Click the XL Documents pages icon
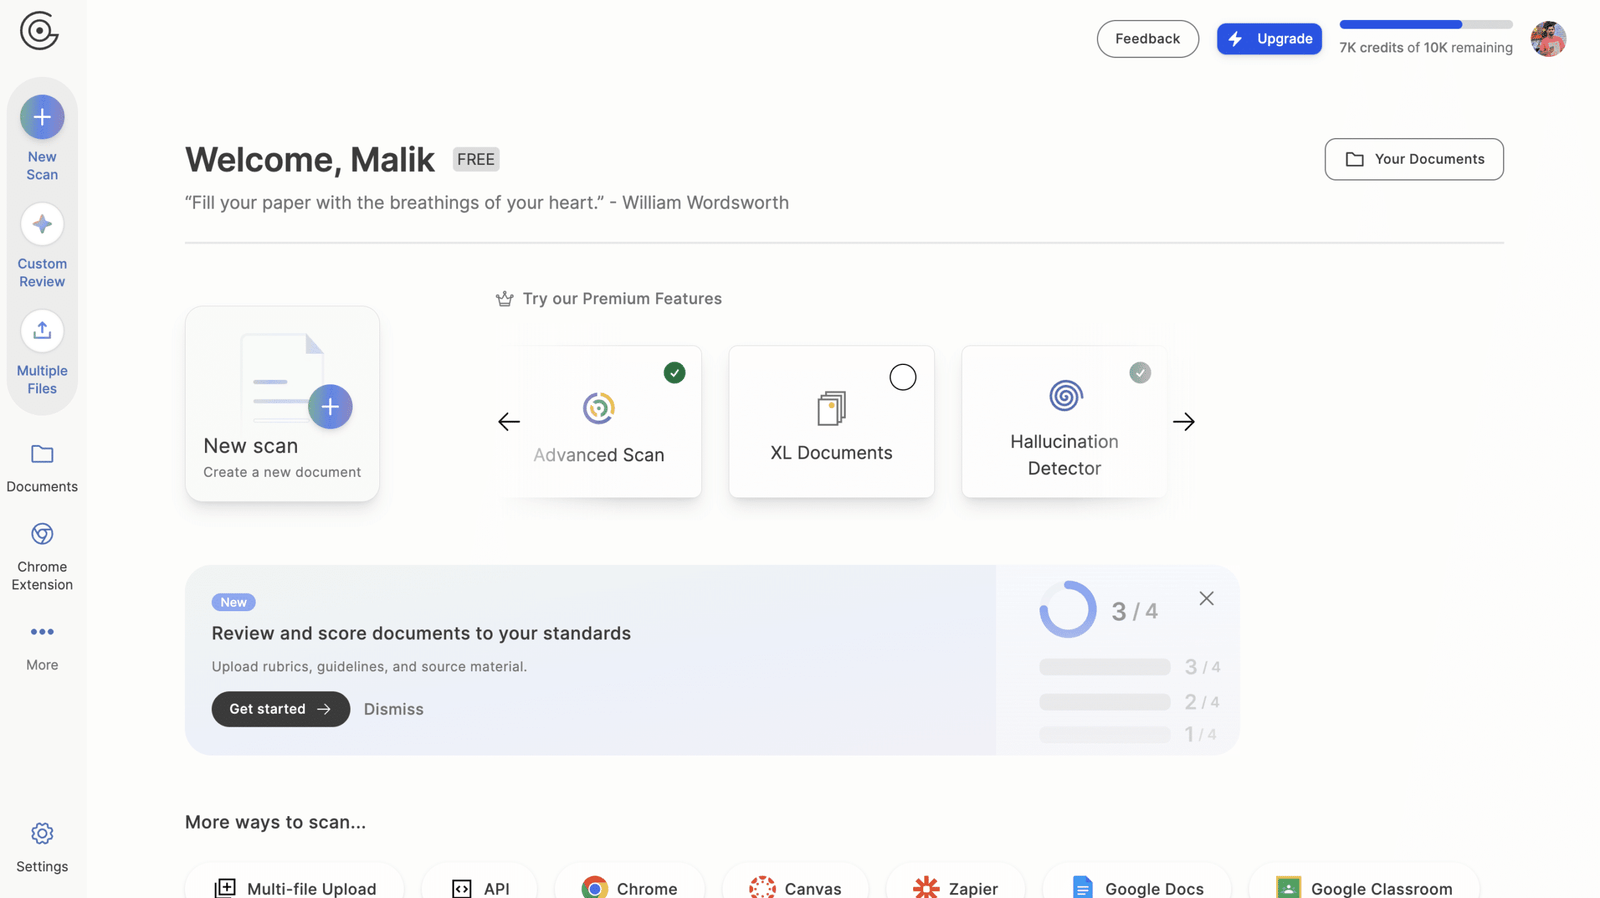 pos(831,408)
